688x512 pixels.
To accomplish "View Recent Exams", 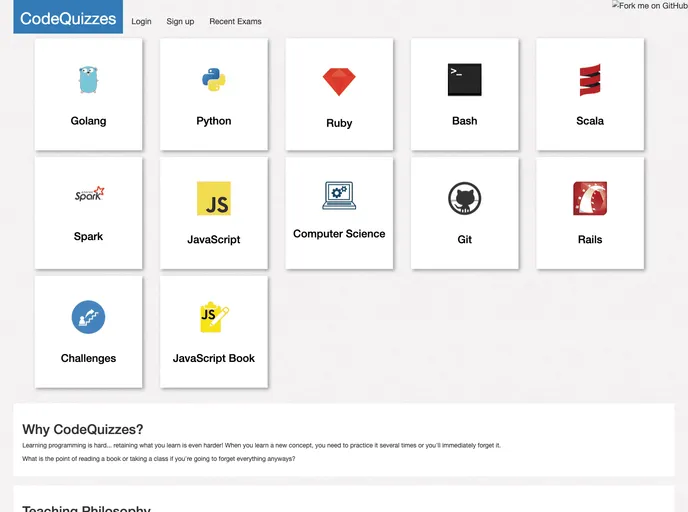I will (x=235, y=21).
